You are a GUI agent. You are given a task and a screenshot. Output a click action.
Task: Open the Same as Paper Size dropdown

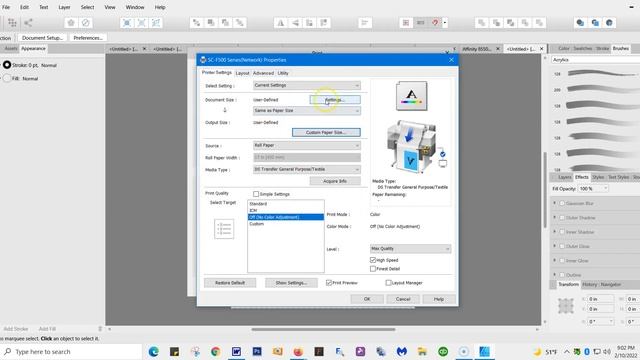click(307, 111)
